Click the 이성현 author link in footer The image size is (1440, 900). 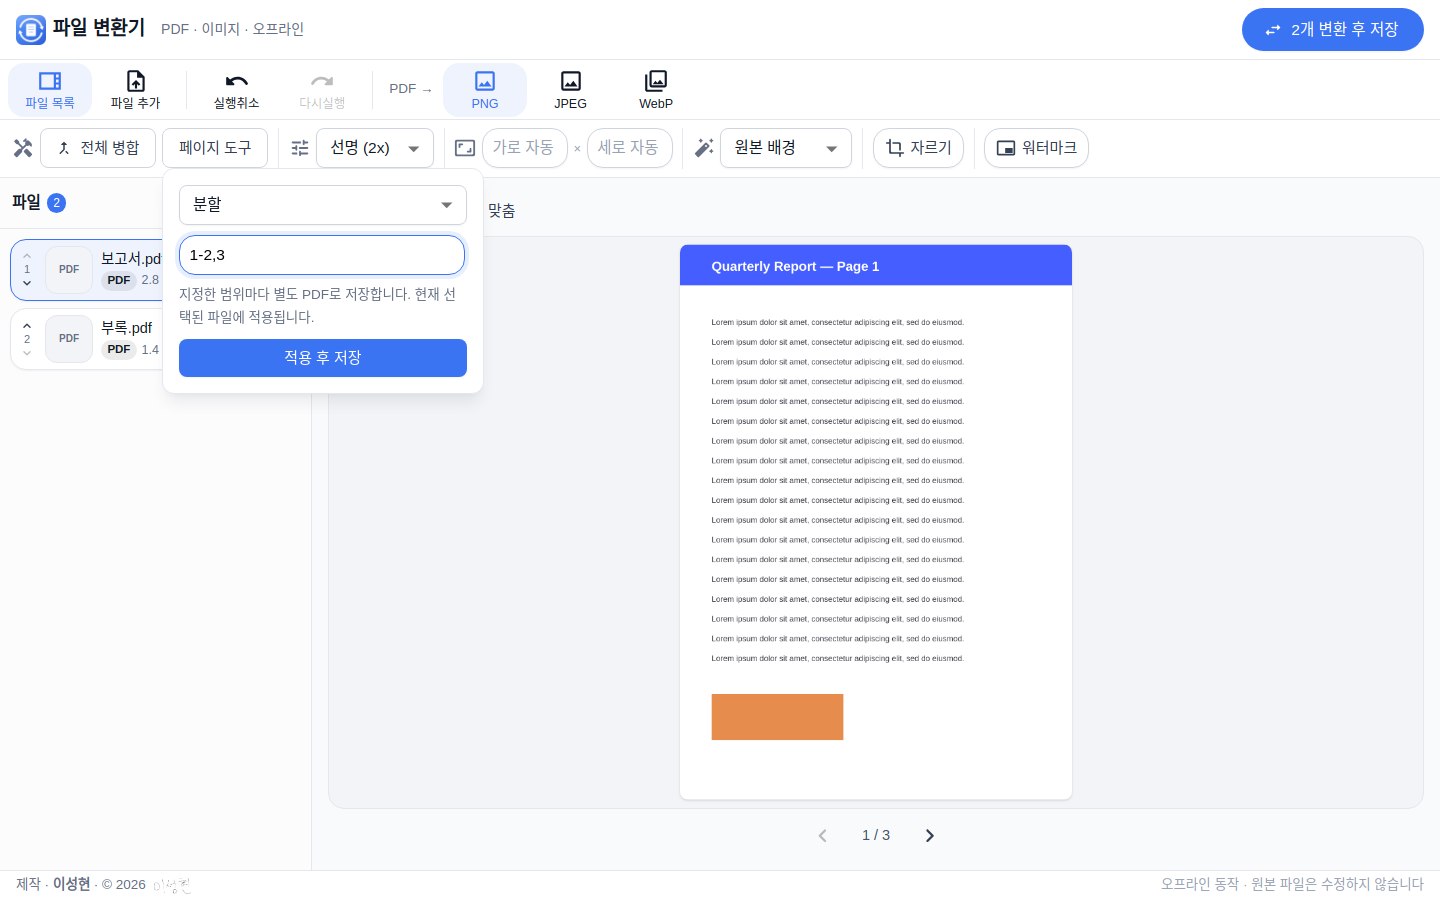[71, 884]
